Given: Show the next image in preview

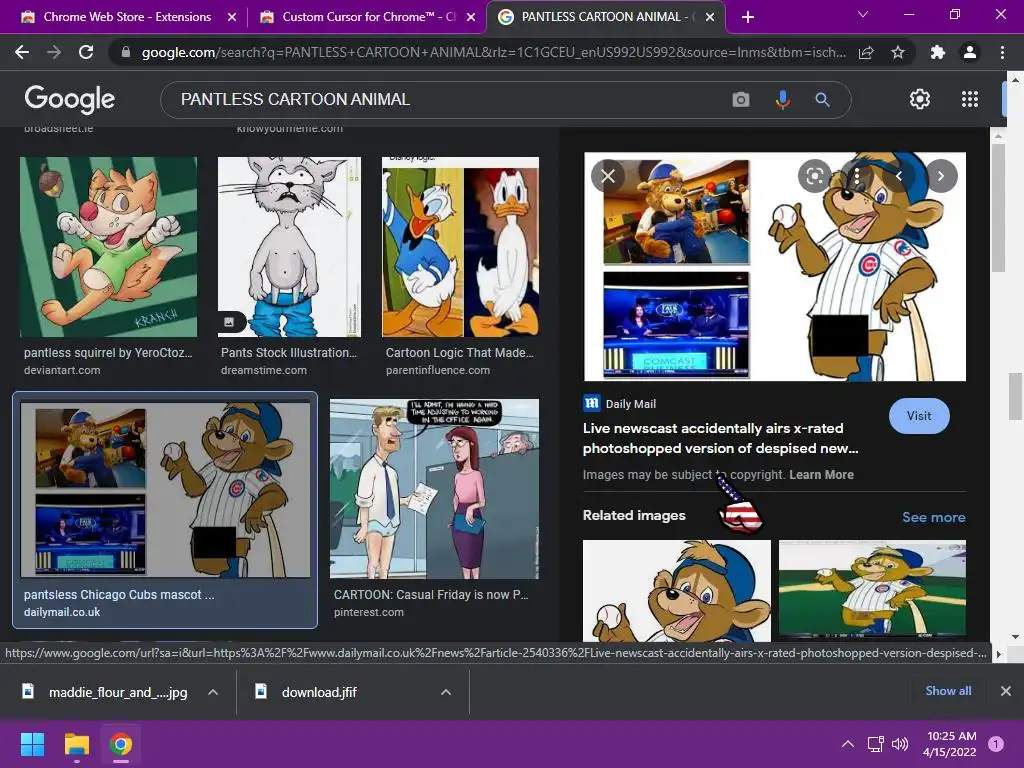Looking at the screenshot, I should point(941,176).
